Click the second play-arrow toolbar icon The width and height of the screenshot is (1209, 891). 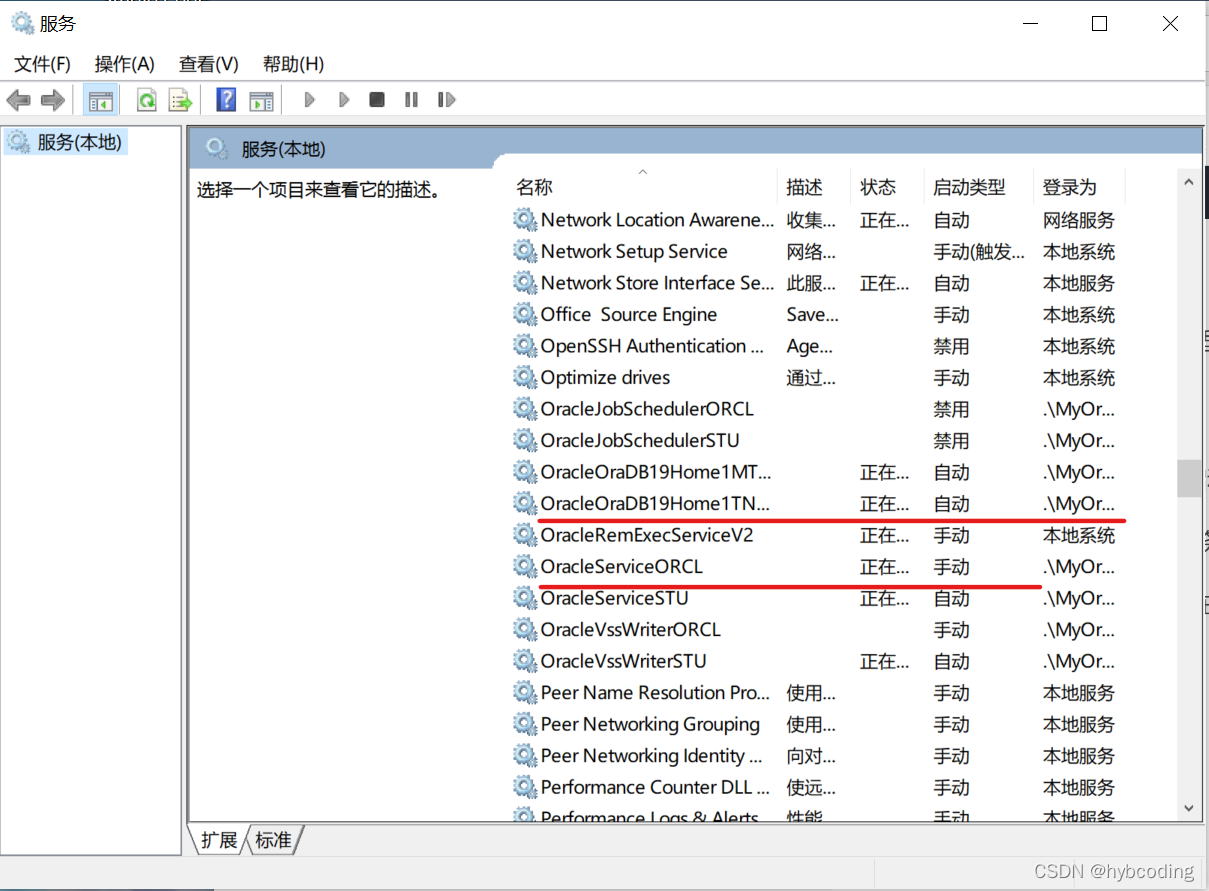coord(344,100)
